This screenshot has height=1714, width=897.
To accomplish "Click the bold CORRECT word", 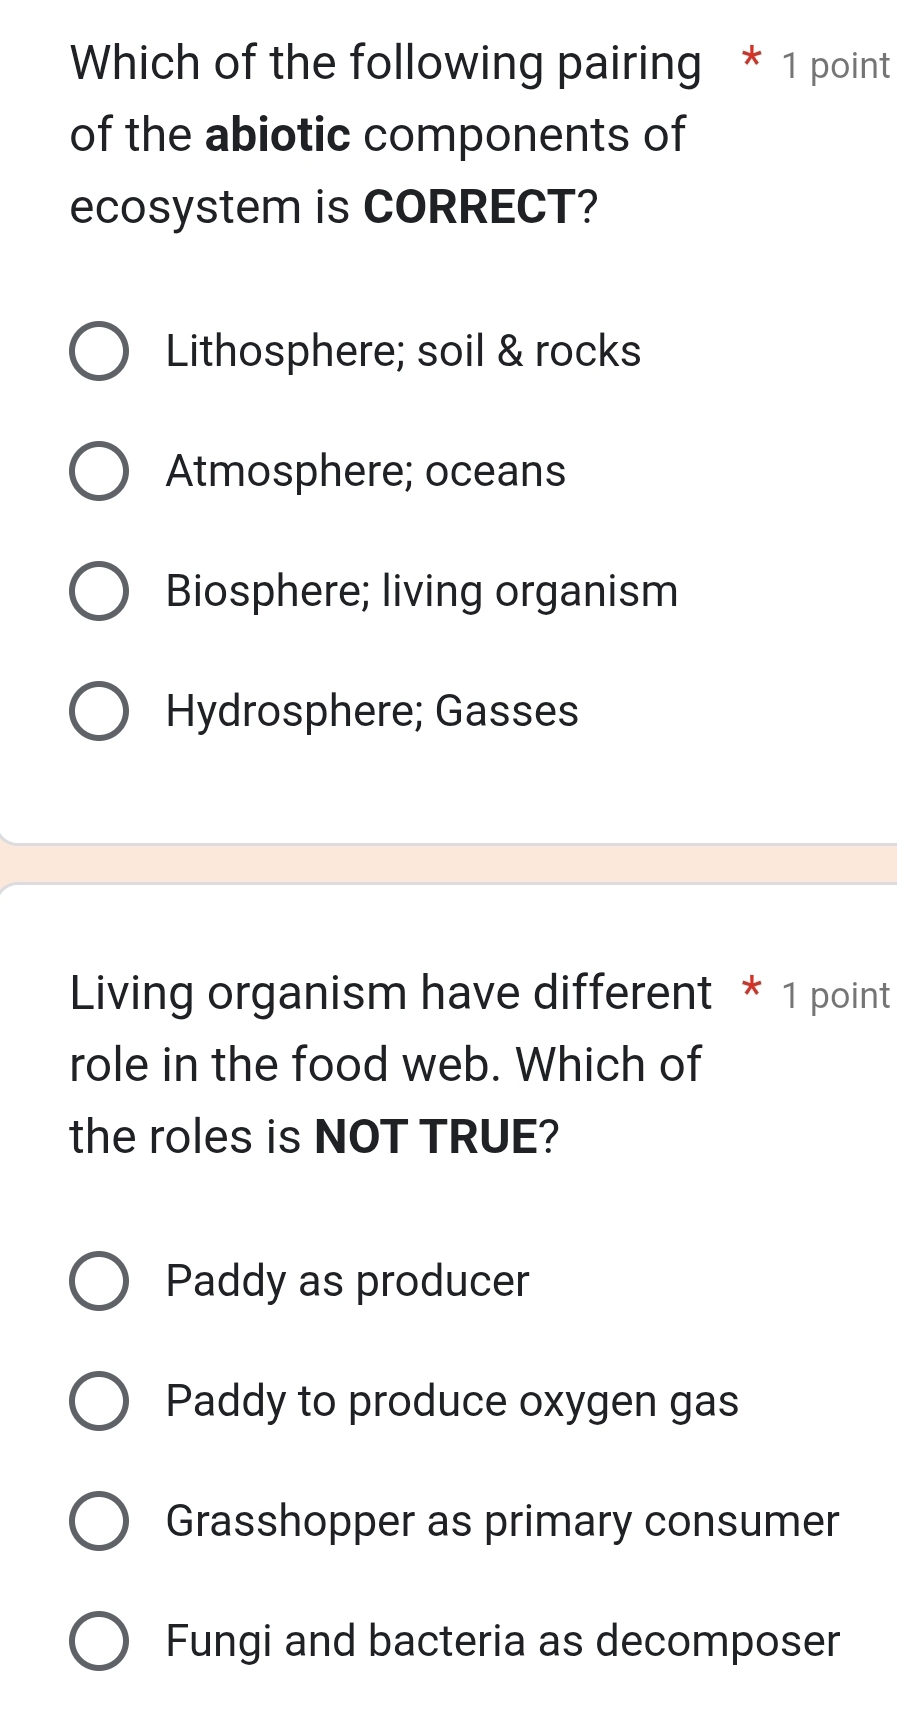I will click(468, 207).
